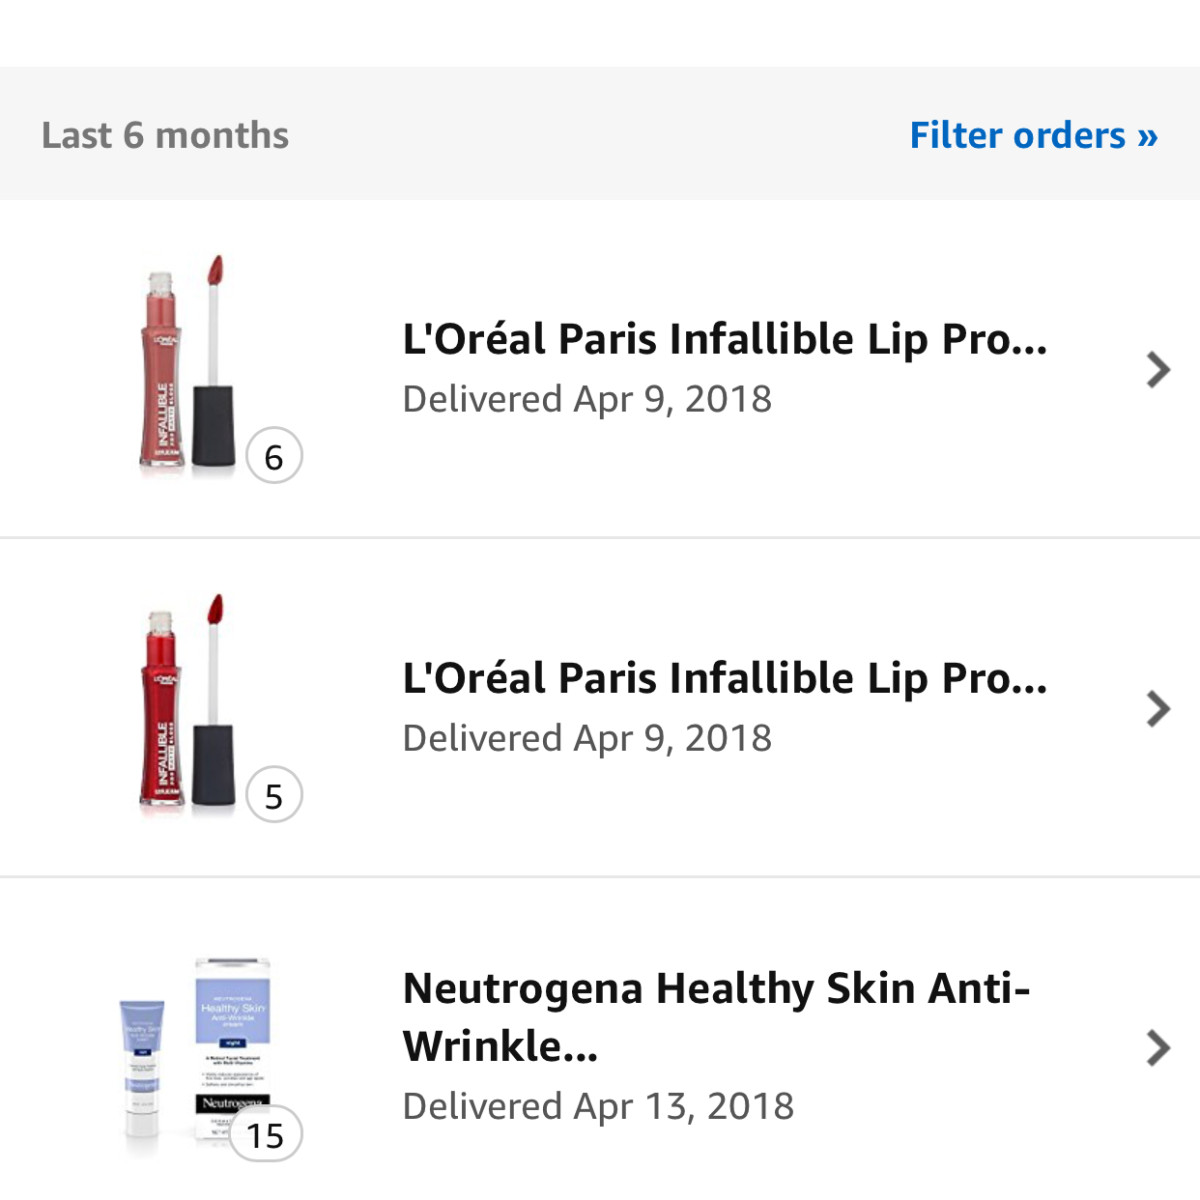Click the pink lip gloss bottle image
This screenshot has height=1200, width=1200.
[x=160, y=369]
